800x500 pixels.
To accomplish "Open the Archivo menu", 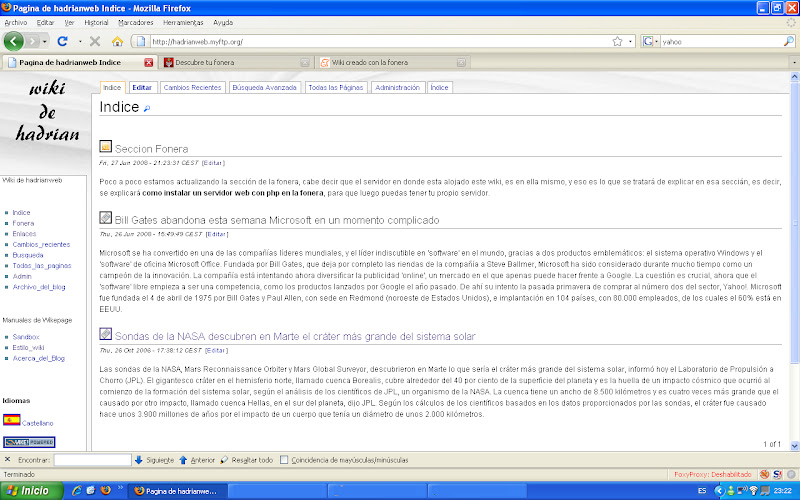I will 16,22.
